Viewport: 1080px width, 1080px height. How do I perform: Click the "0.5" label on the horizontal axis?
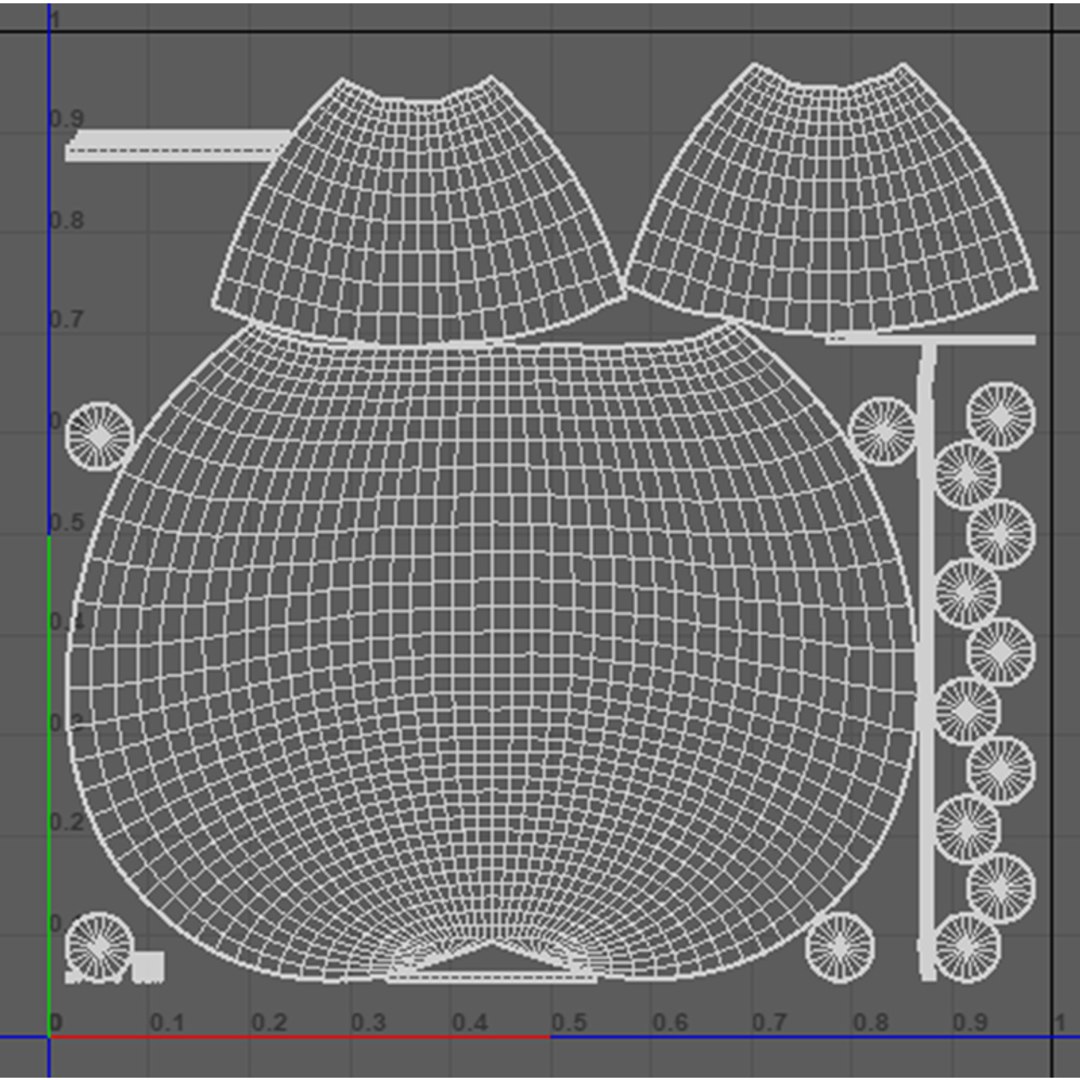click(569, 1022)
